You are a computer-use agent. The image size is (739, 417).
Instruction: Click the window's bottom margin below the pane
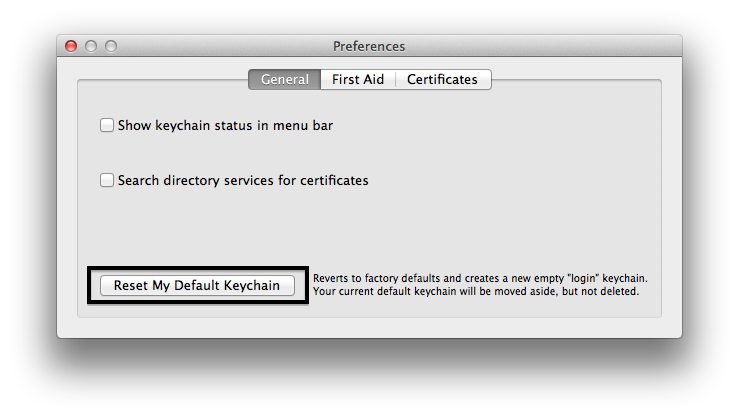(x=369, y=328)
